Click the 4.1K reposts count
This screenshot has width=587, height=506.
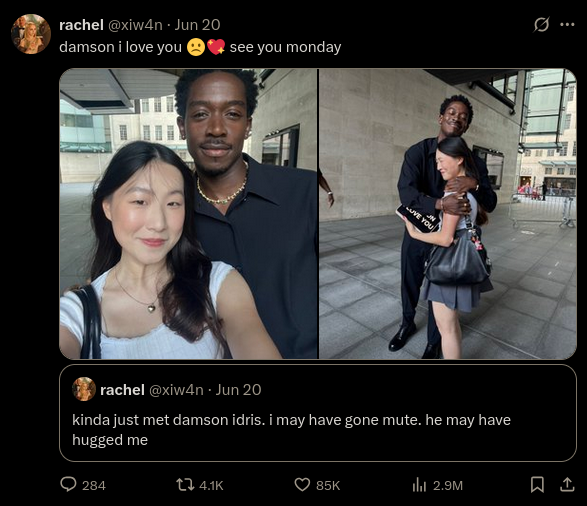[x=211, y=485]
